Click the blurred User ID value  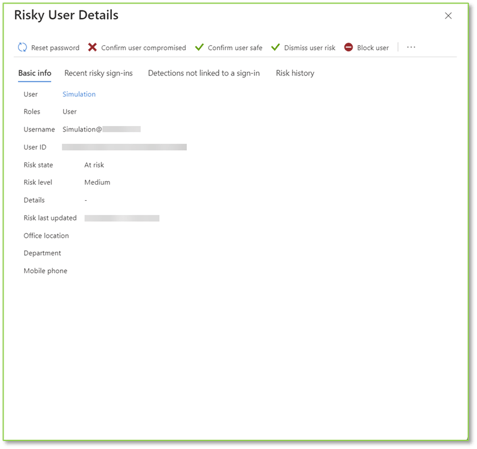click(124, 147)
